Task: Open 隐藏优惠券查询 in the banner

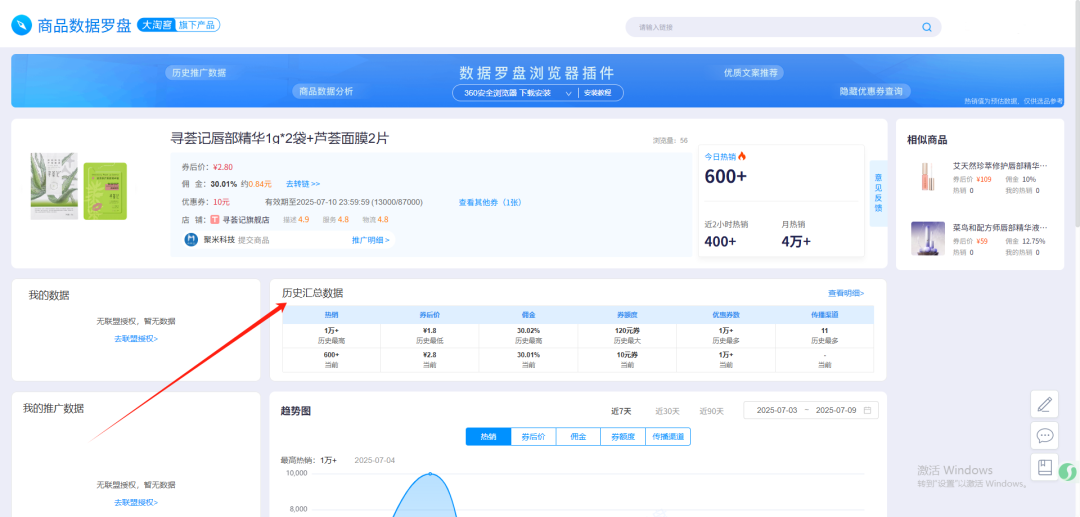Action: click(871, 91)
